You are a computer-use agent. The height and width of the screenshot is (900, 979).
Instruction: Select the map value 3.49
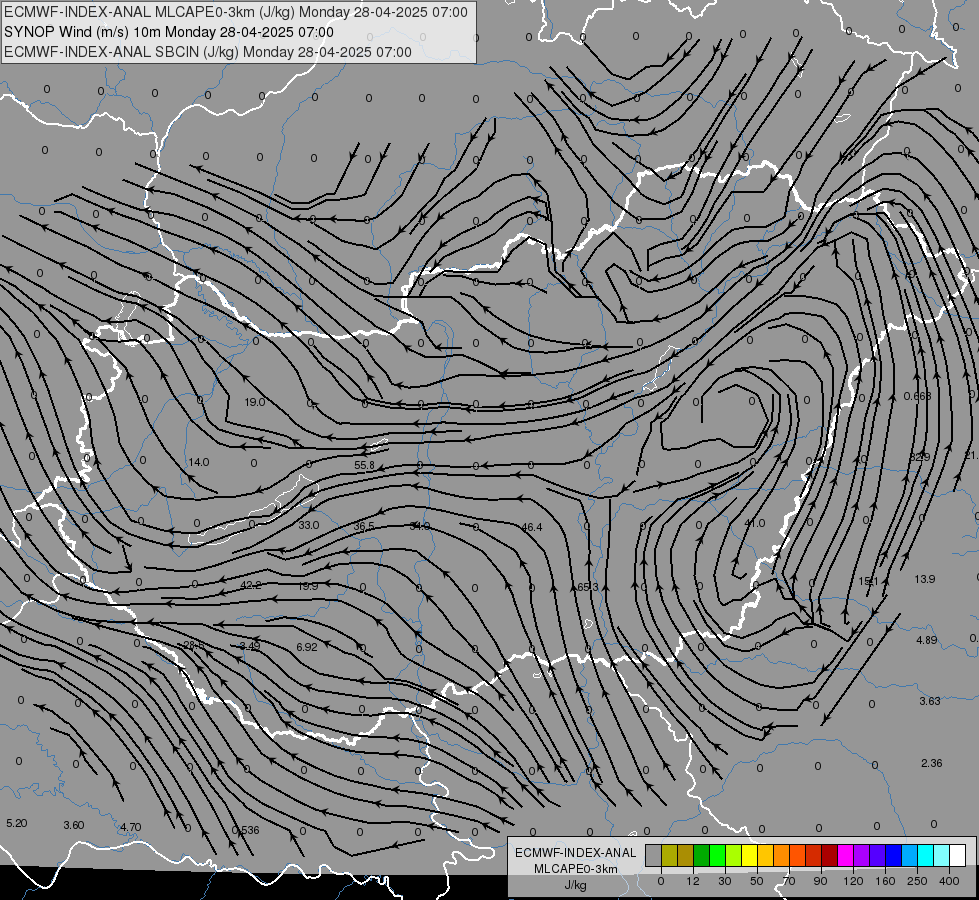[x=250, y=646]
